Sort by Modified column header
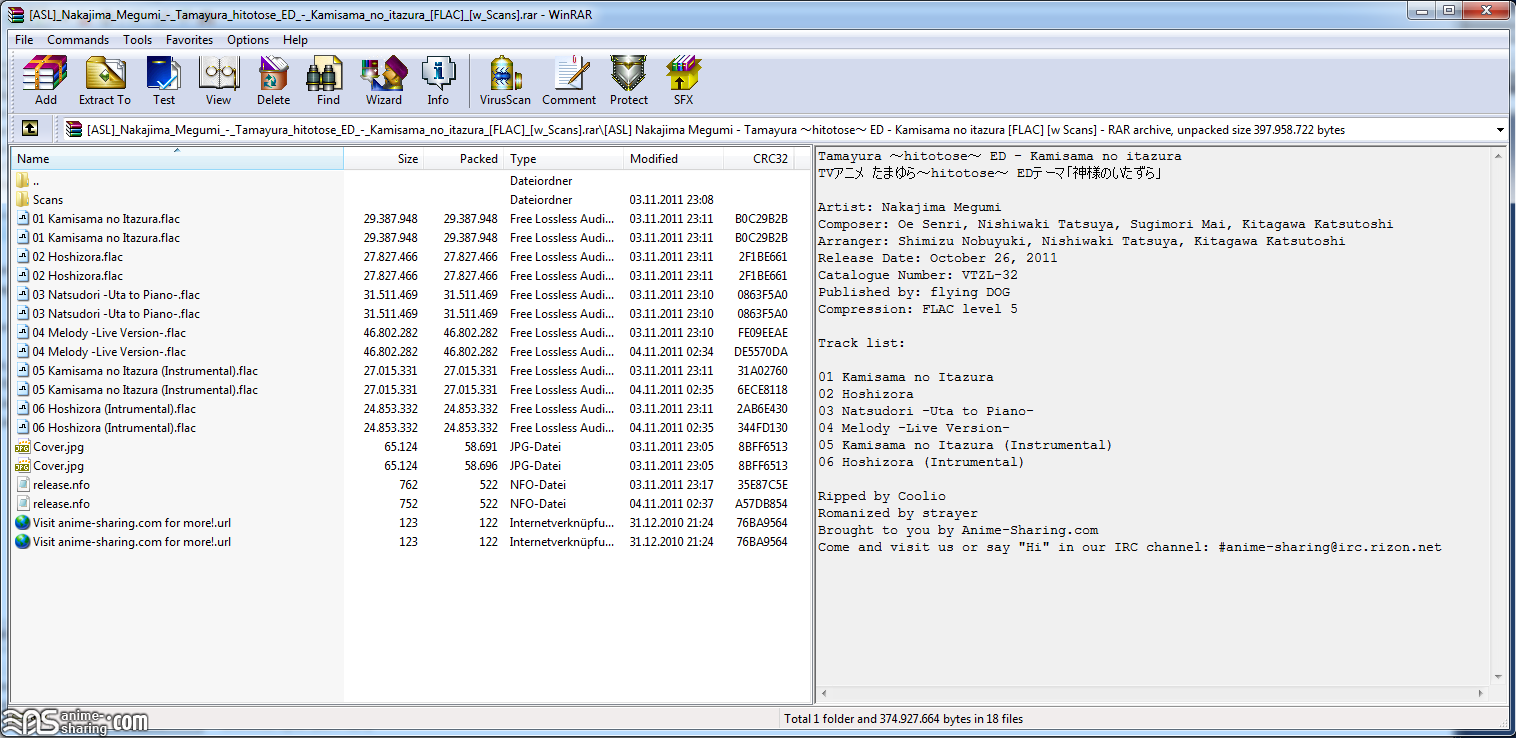 [x=674, y=159]
